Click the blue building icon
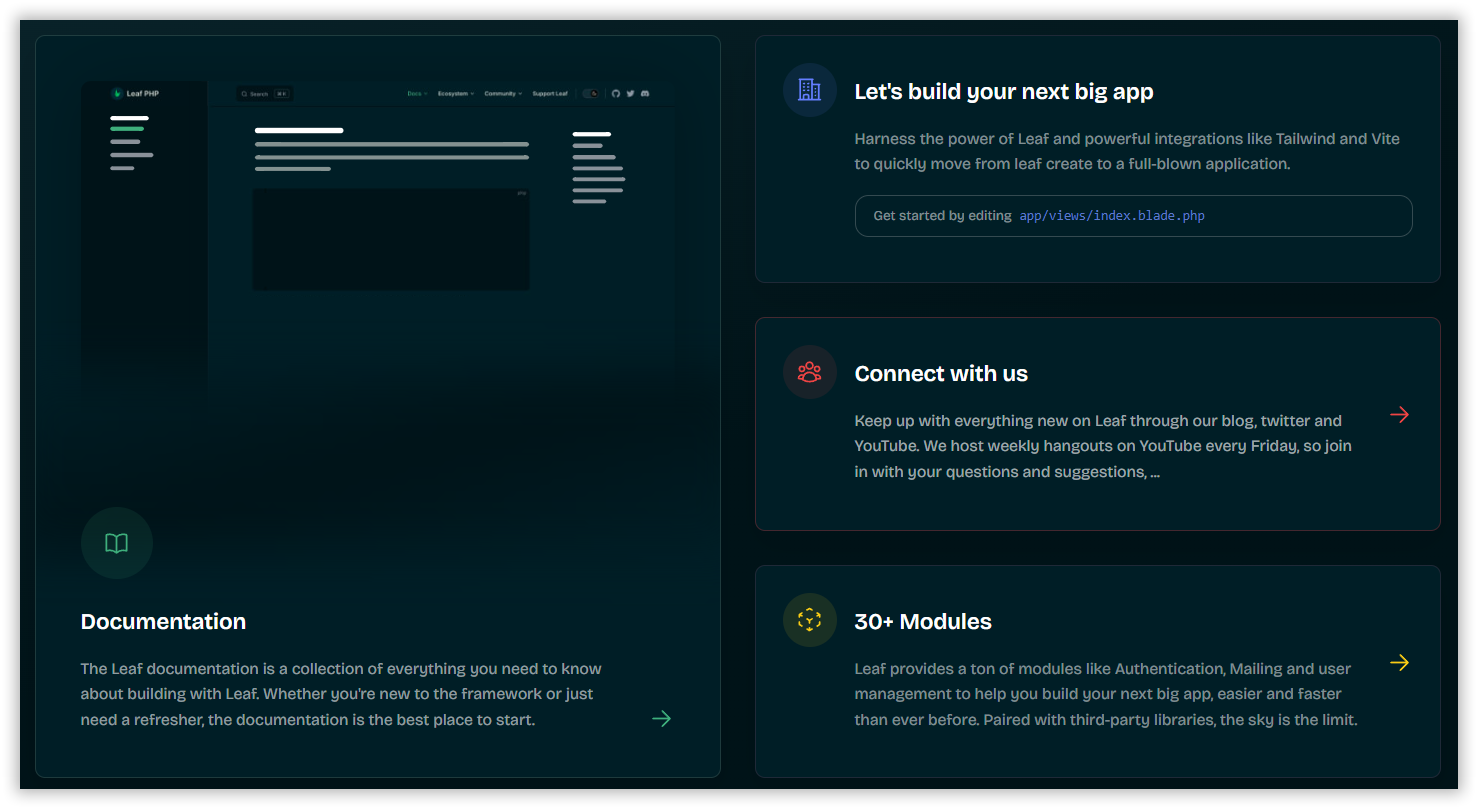Screen dimensions: 1478x809 (x=809, y=90)
